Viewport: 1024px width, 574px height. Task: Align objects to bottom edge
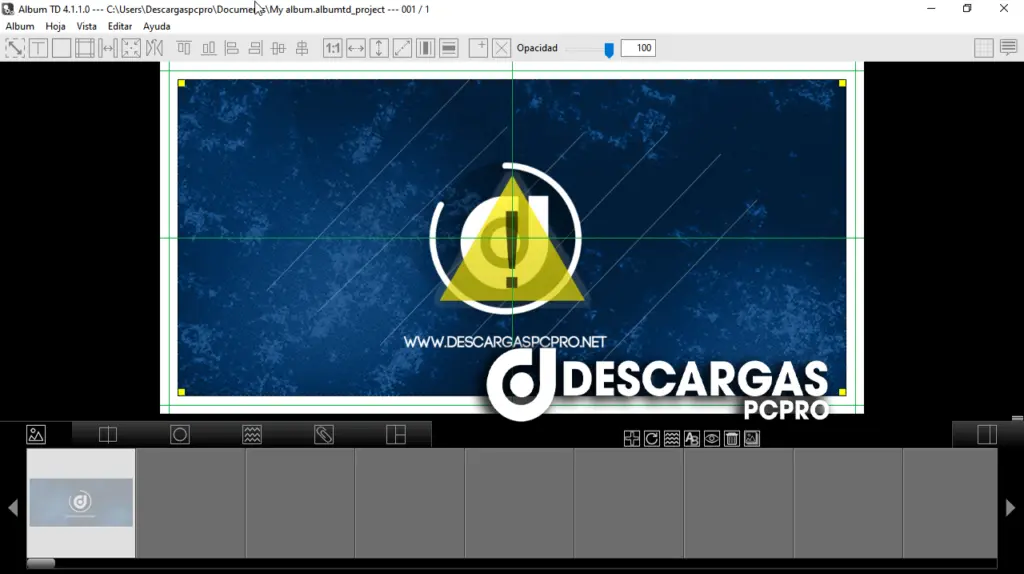(208, 48)
